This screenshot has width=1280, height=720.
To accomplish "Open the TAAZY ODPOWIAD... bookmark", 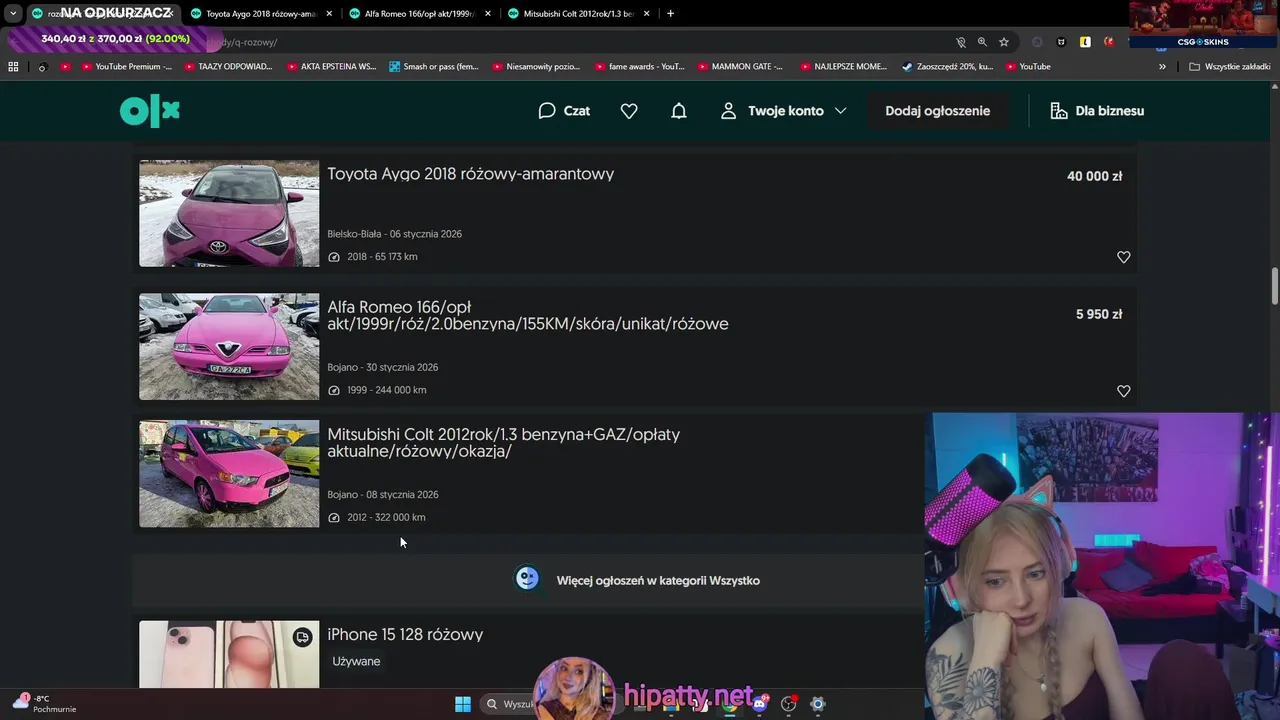I will (227, 67).
